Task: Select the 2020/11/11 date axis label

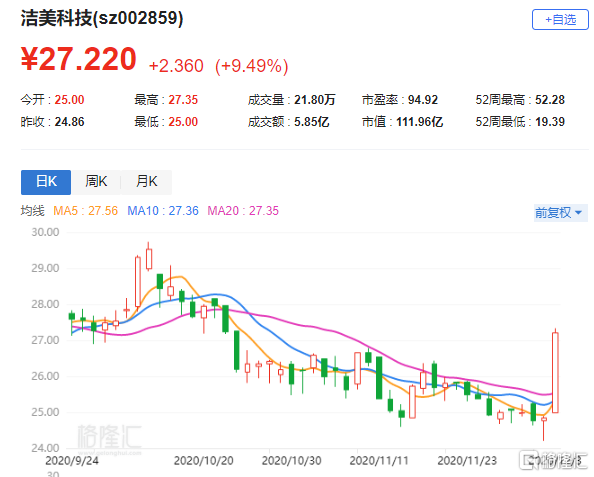Action: click(x=379, y=461)
